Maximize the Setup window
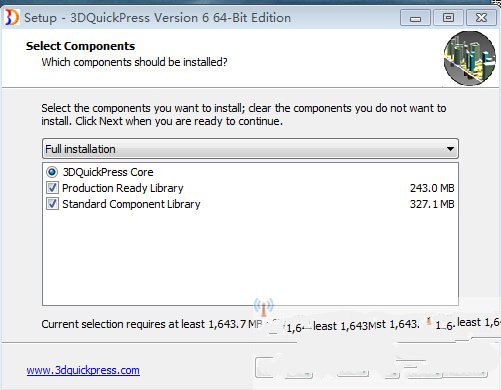 pos(448,18)
